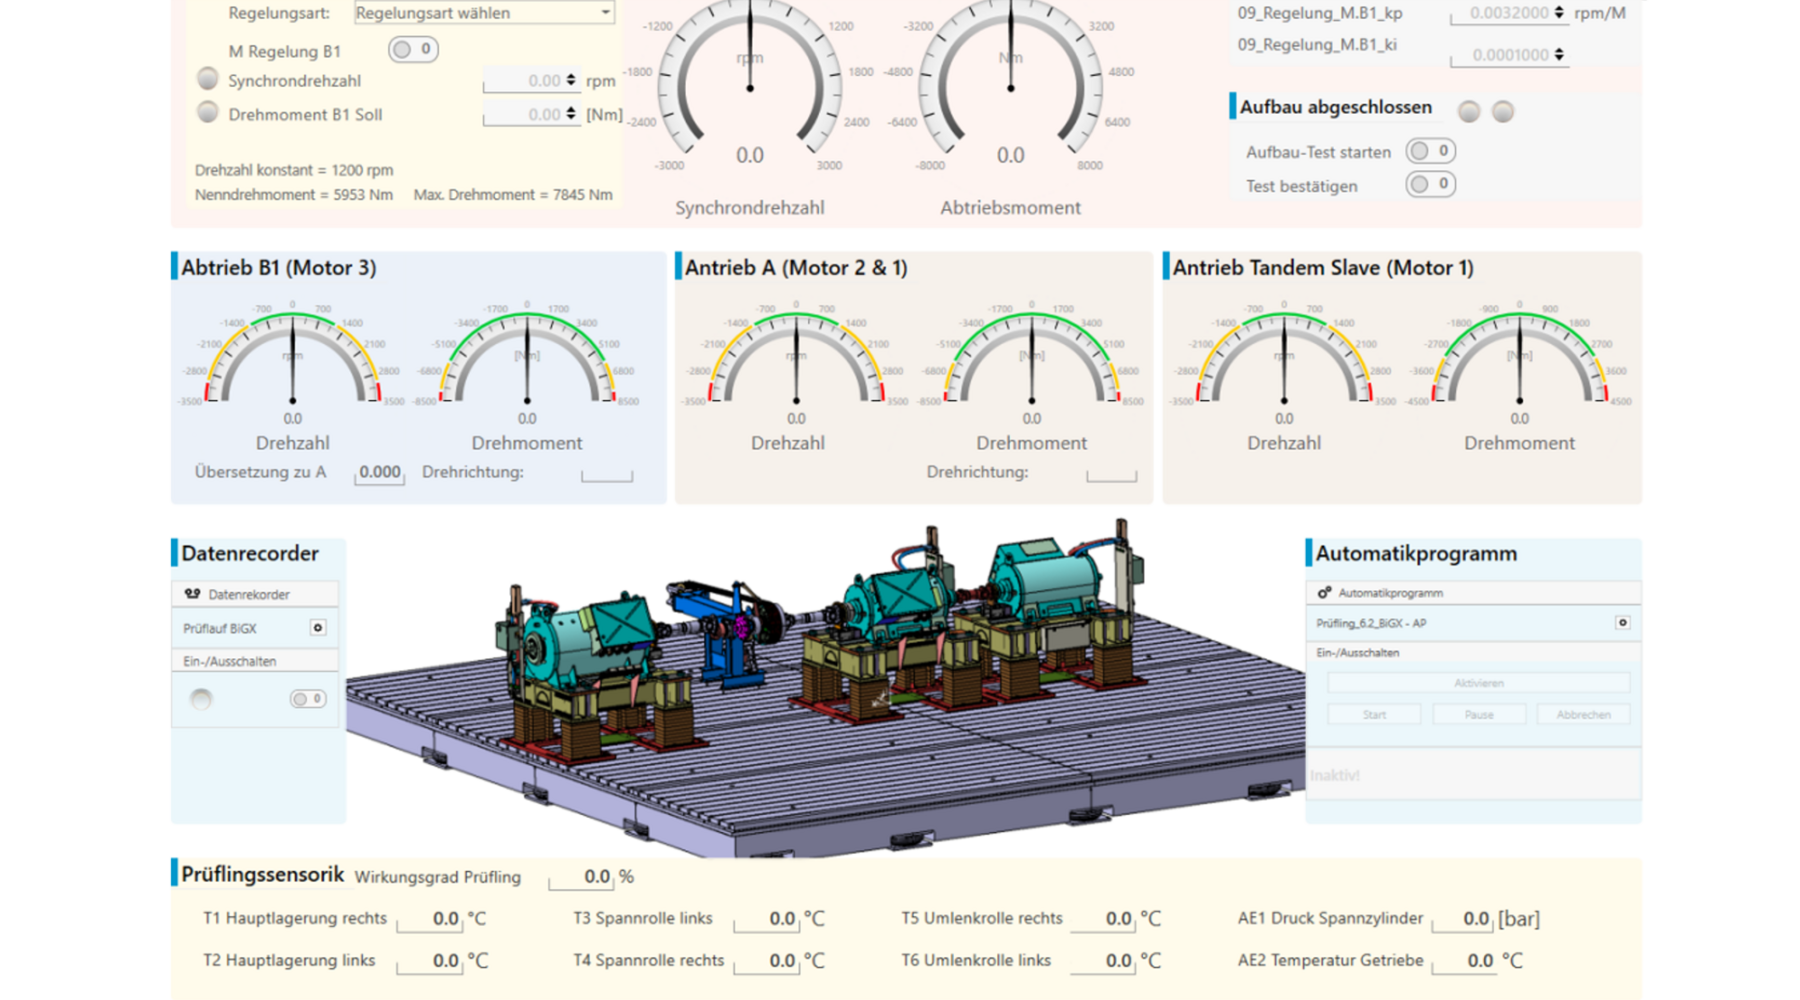Click the Drehmoment B1 Soll indicator lamp
1800x1000 pixels.
tap(210, 114)
